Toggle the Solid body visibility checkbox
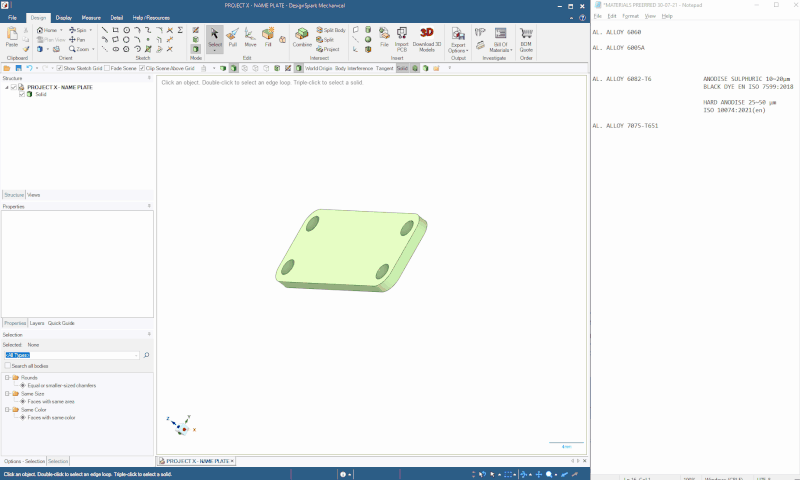Image resolution: width=800 pixels, height=480 pixels. (x=21, y=94)
